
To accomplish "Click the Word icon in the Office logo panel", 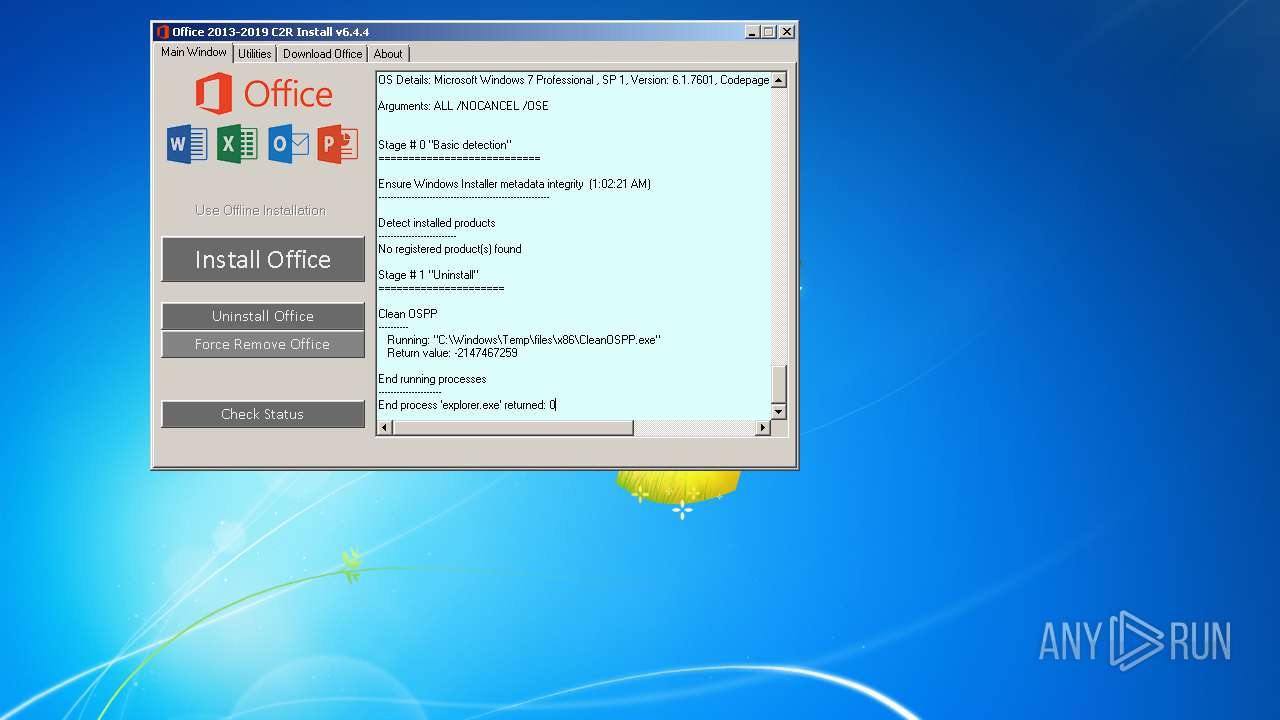I will (x=187, y=144).
